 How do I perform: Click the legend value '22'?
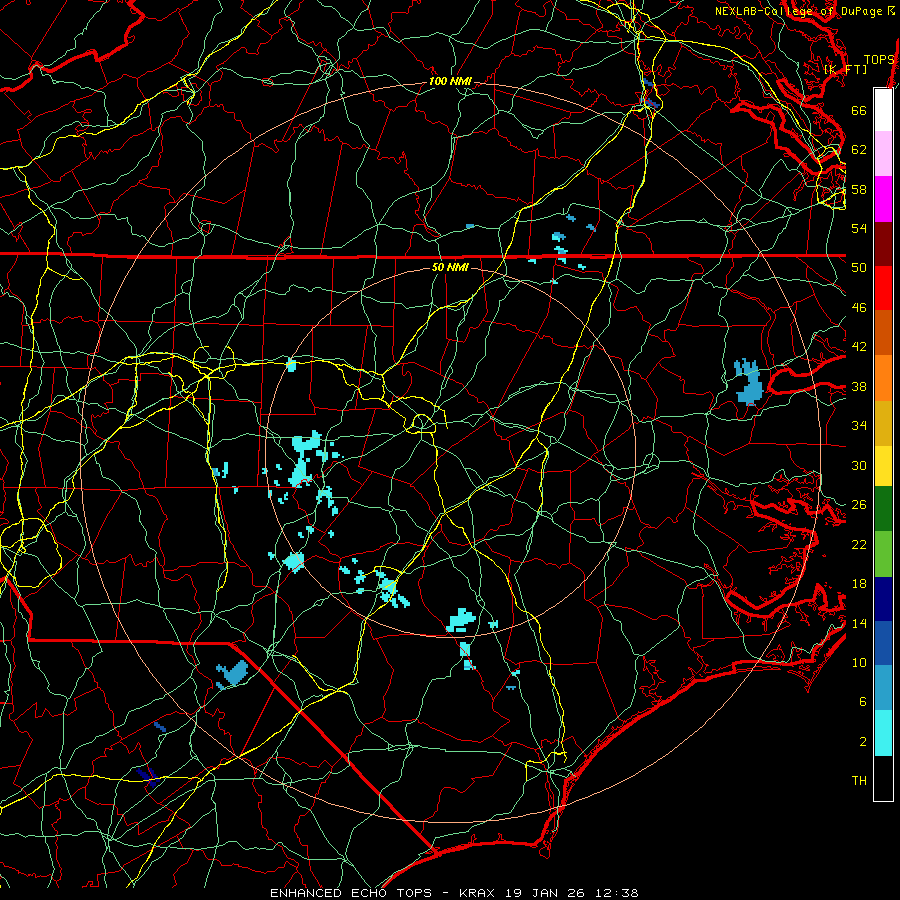tap(859, 545)
